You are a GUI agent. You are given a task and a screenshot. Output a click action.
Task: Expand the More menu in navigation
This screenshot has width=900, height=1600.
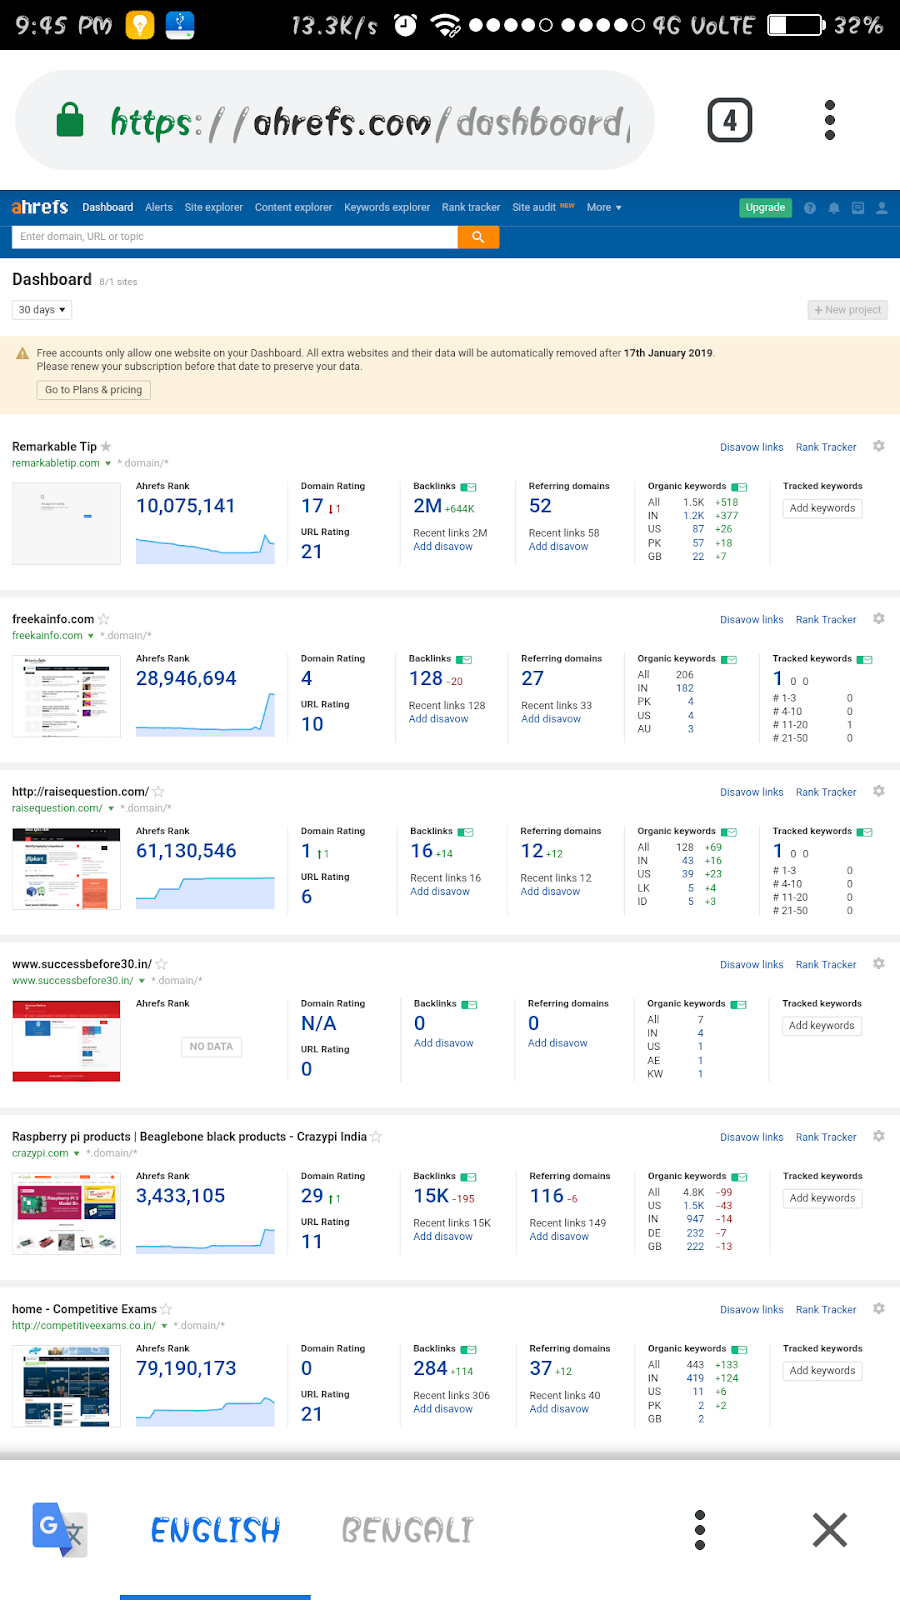click(604, 208)
